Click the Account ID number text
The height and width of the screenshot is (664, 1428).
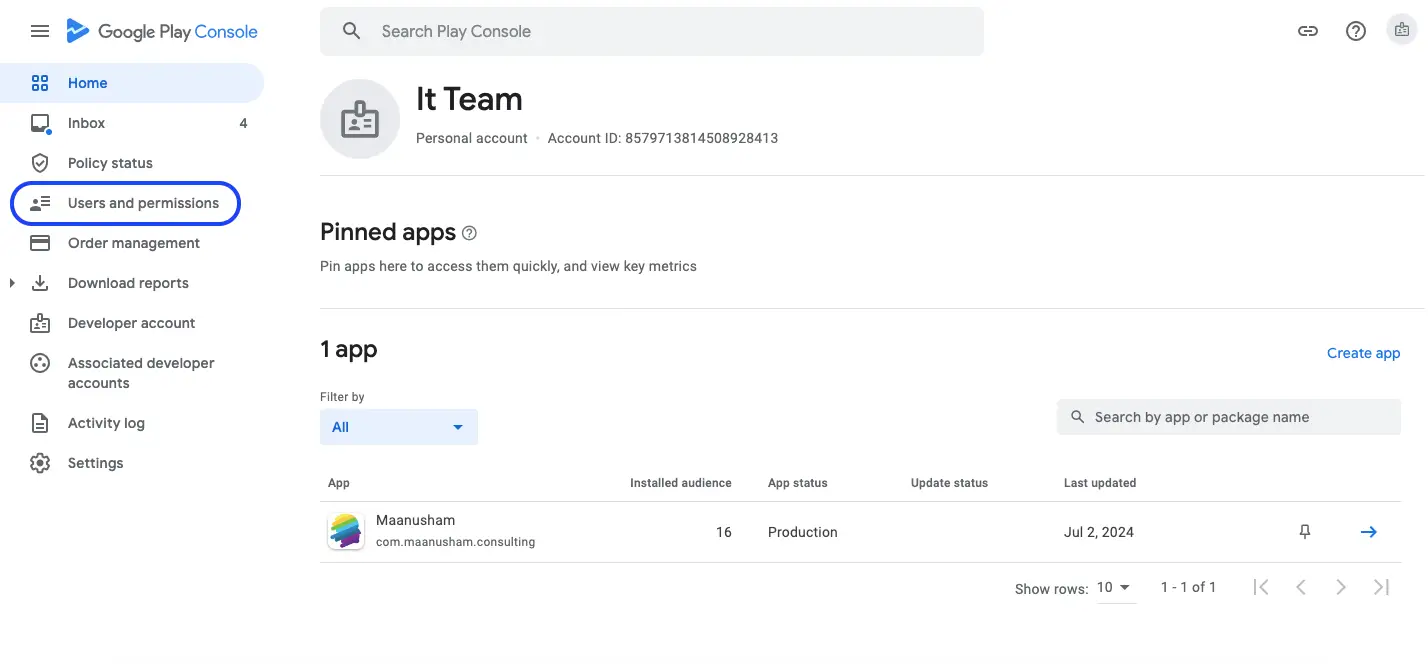pos(701,138)
